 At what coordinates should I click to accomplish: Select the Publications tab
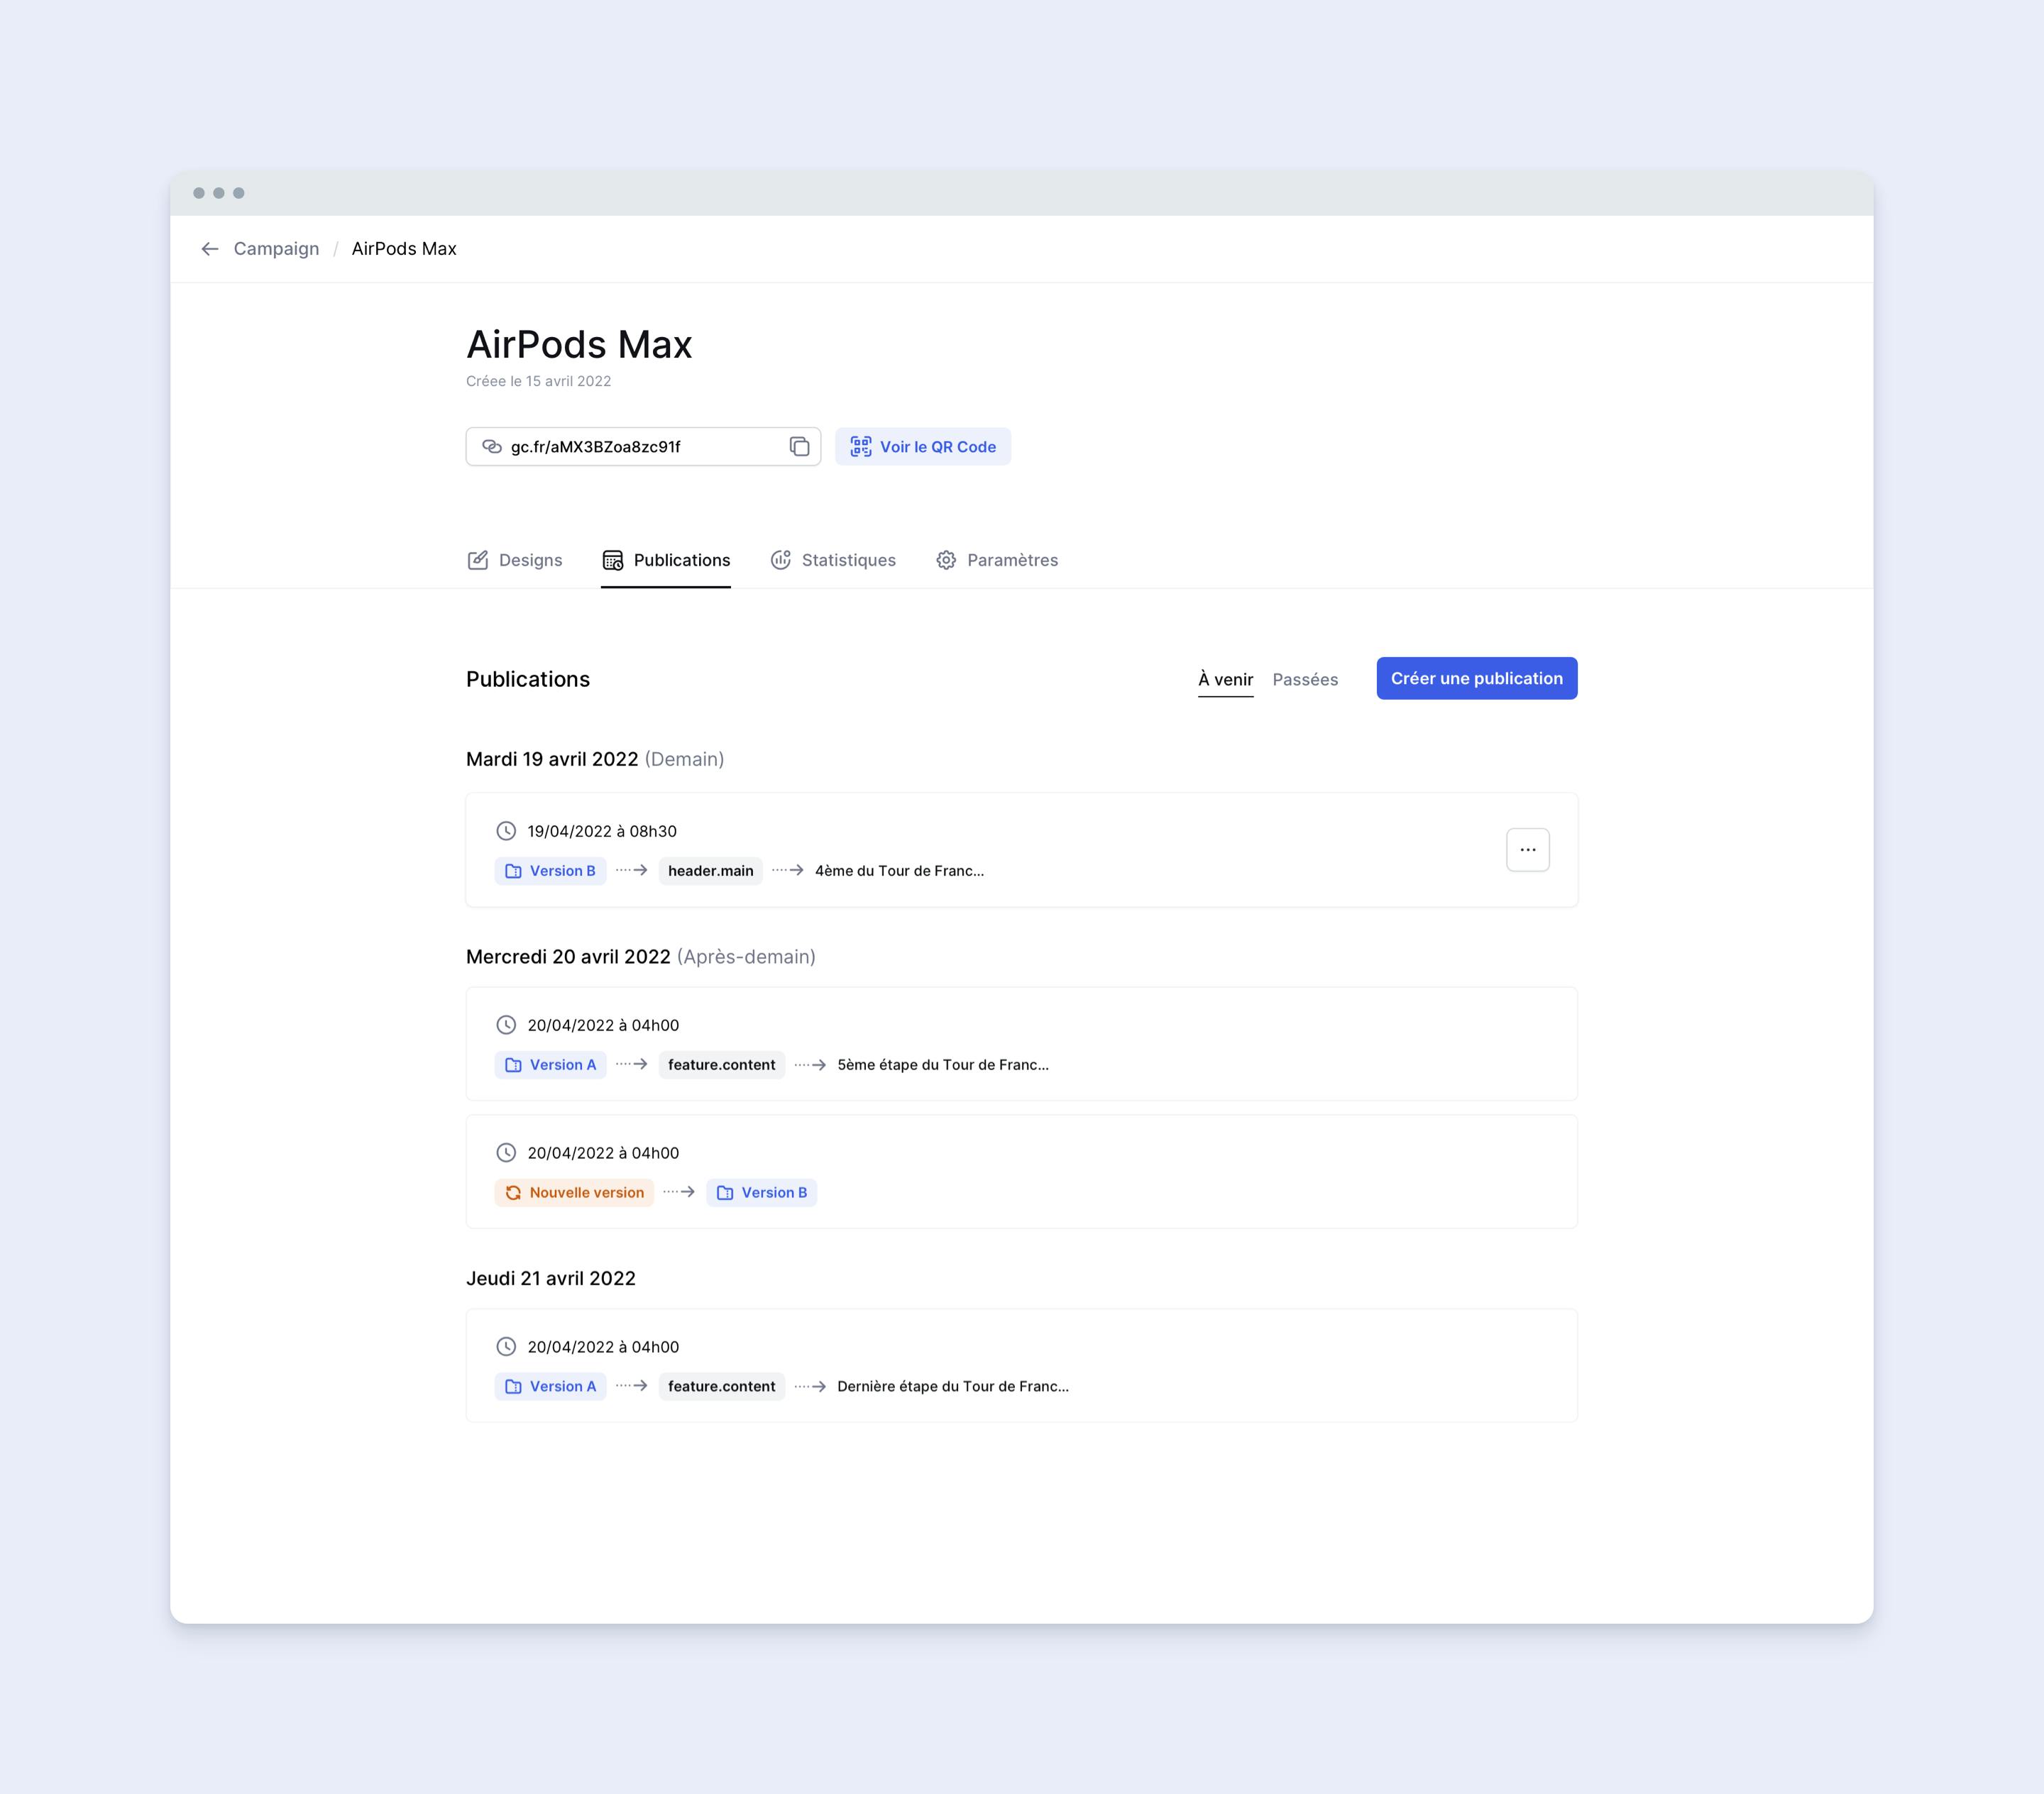[x=666, y=560]
